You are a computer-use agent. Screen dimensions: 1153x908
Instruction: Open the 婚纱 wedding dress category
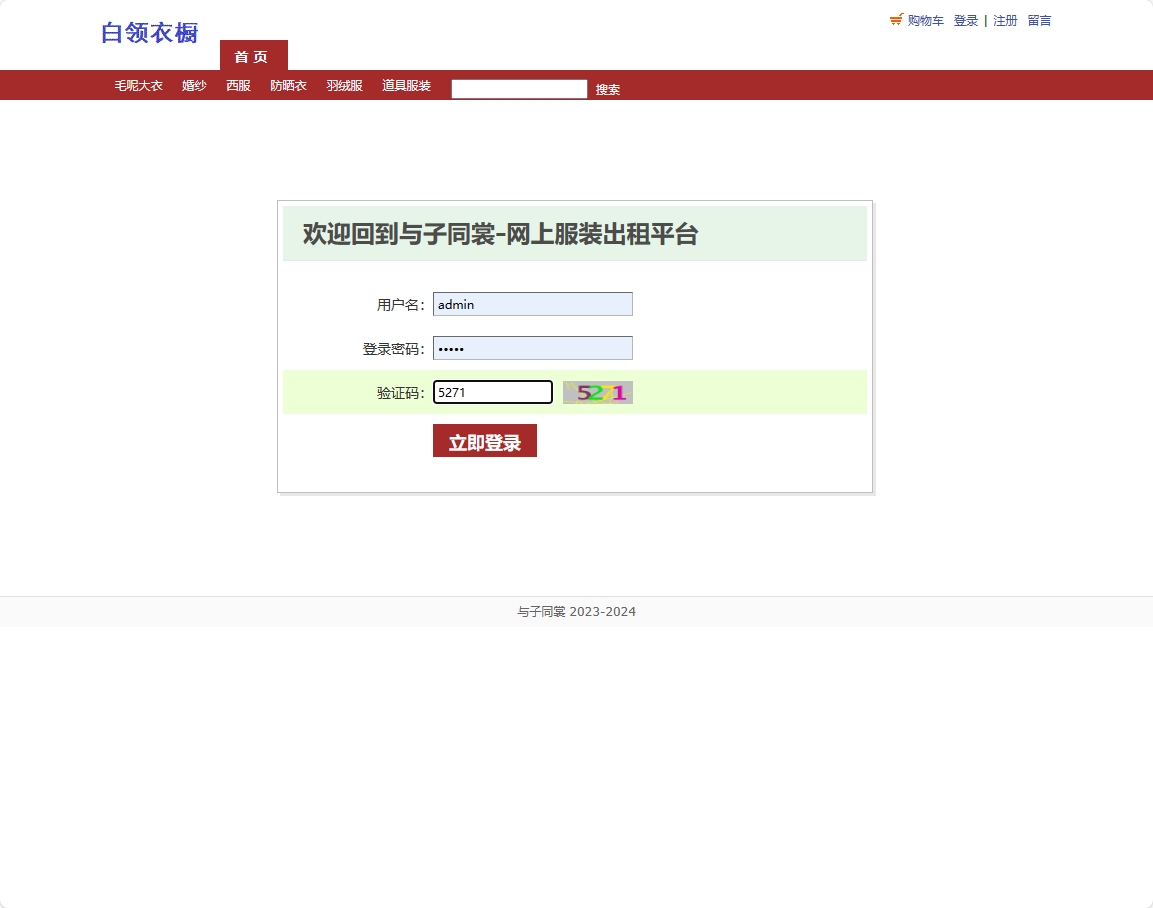[x=193, y=85]
